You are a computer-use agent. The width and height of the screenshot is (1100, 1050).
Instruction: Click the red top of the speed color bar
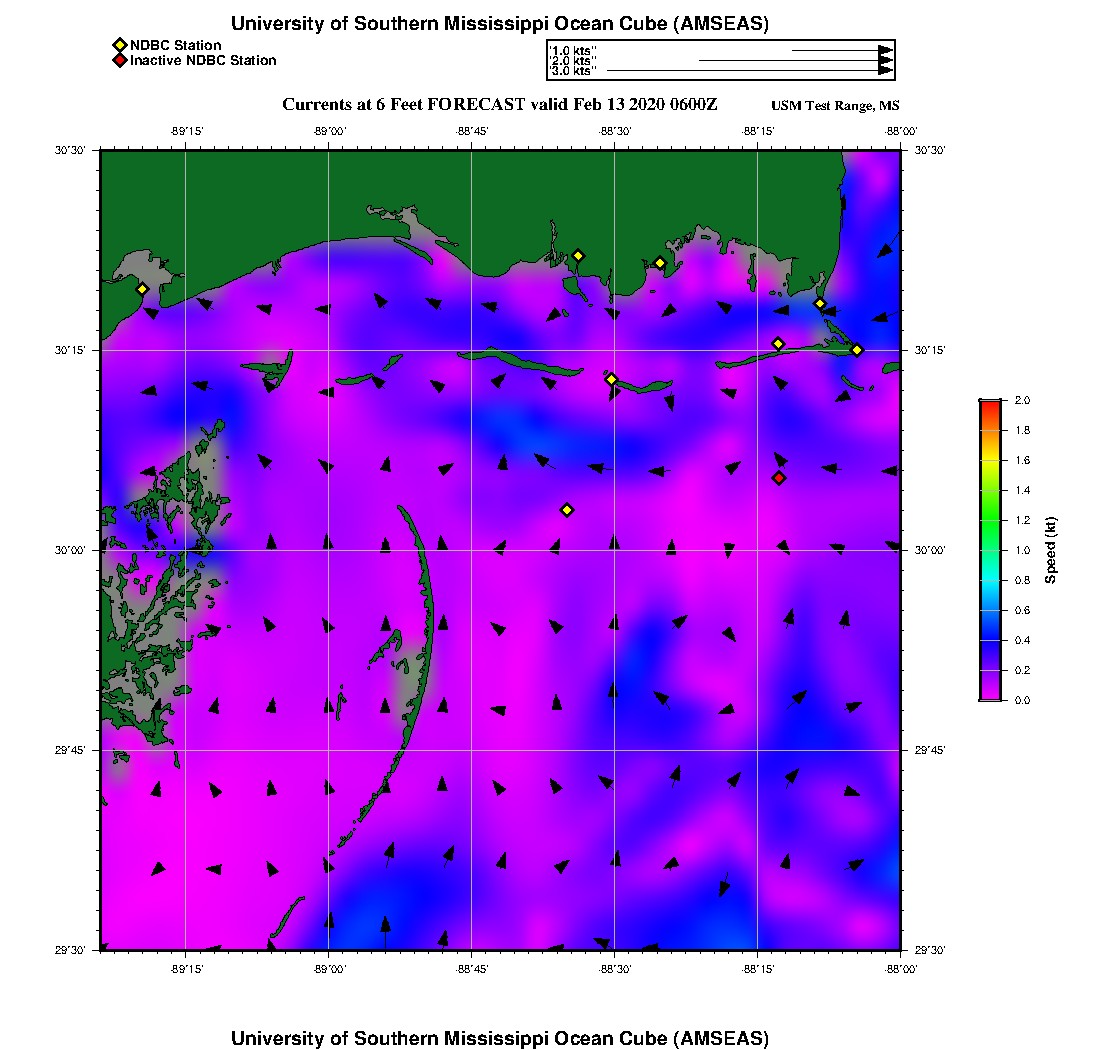tap(990, 404)
